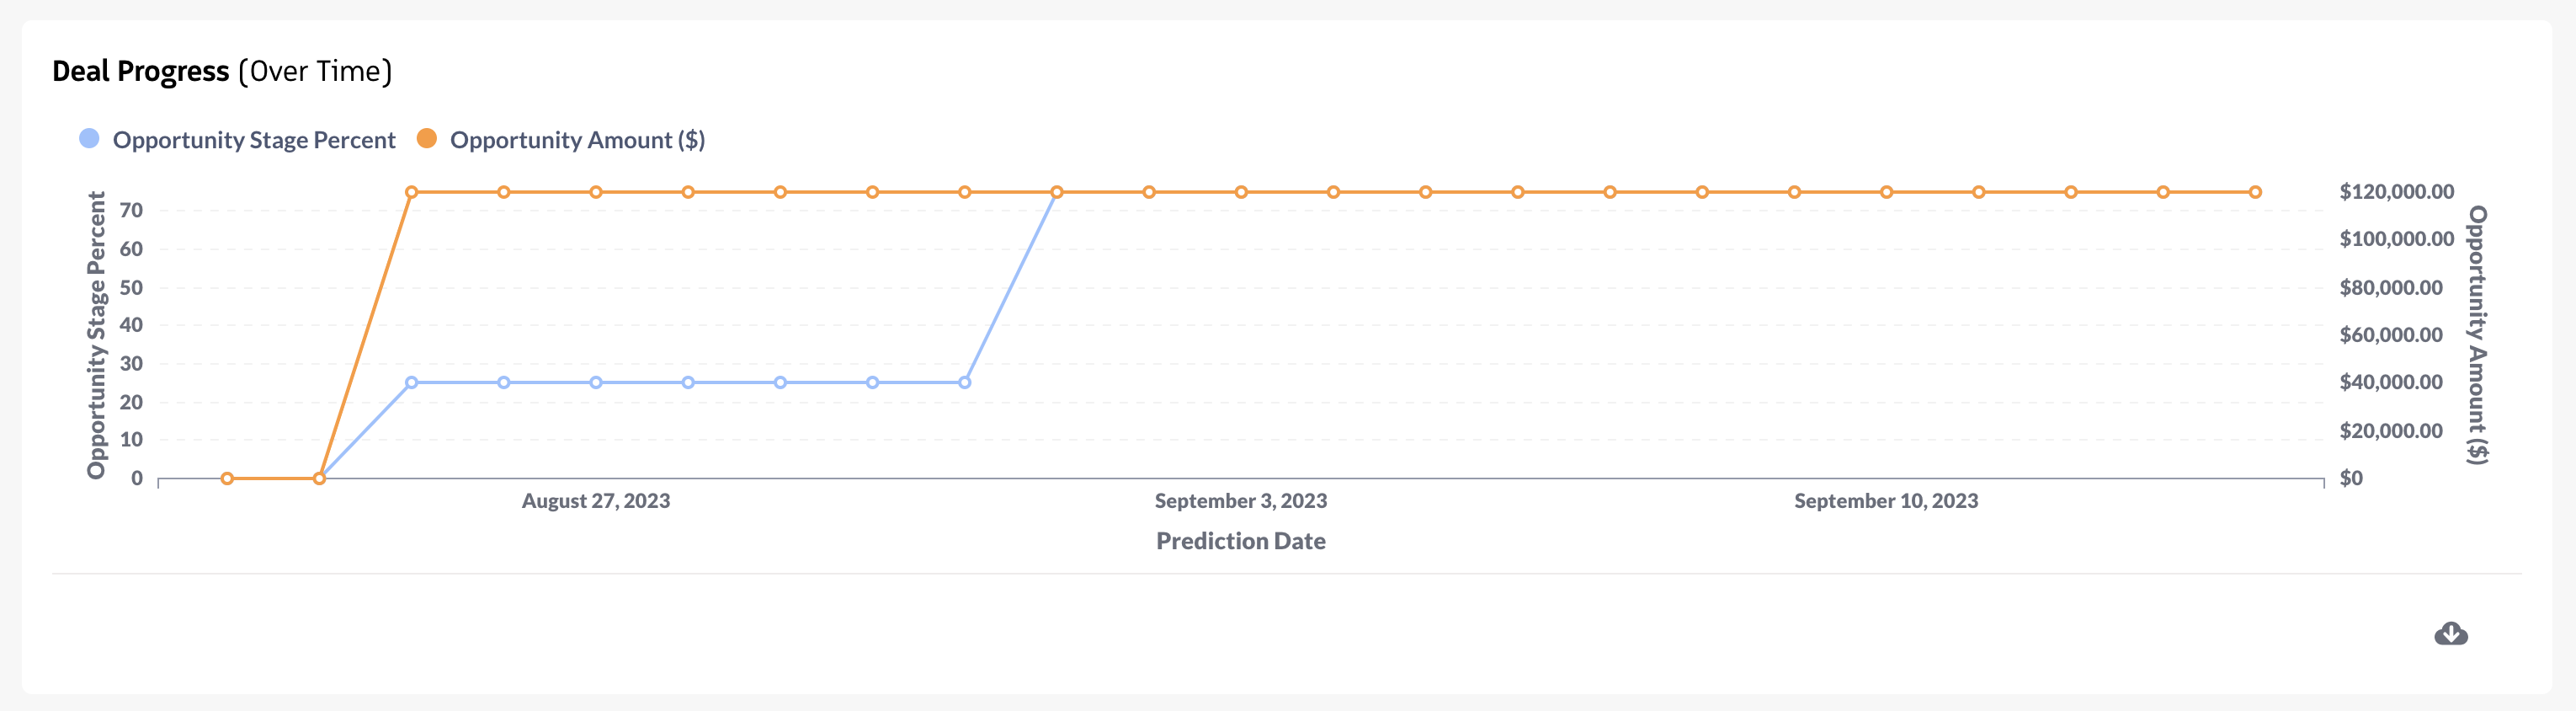This screenshot has height=711, width=2576.
Task: Toggle the Opportunity Stage Percent legend label
Action: pyautogui.click(x=254, y=140)
